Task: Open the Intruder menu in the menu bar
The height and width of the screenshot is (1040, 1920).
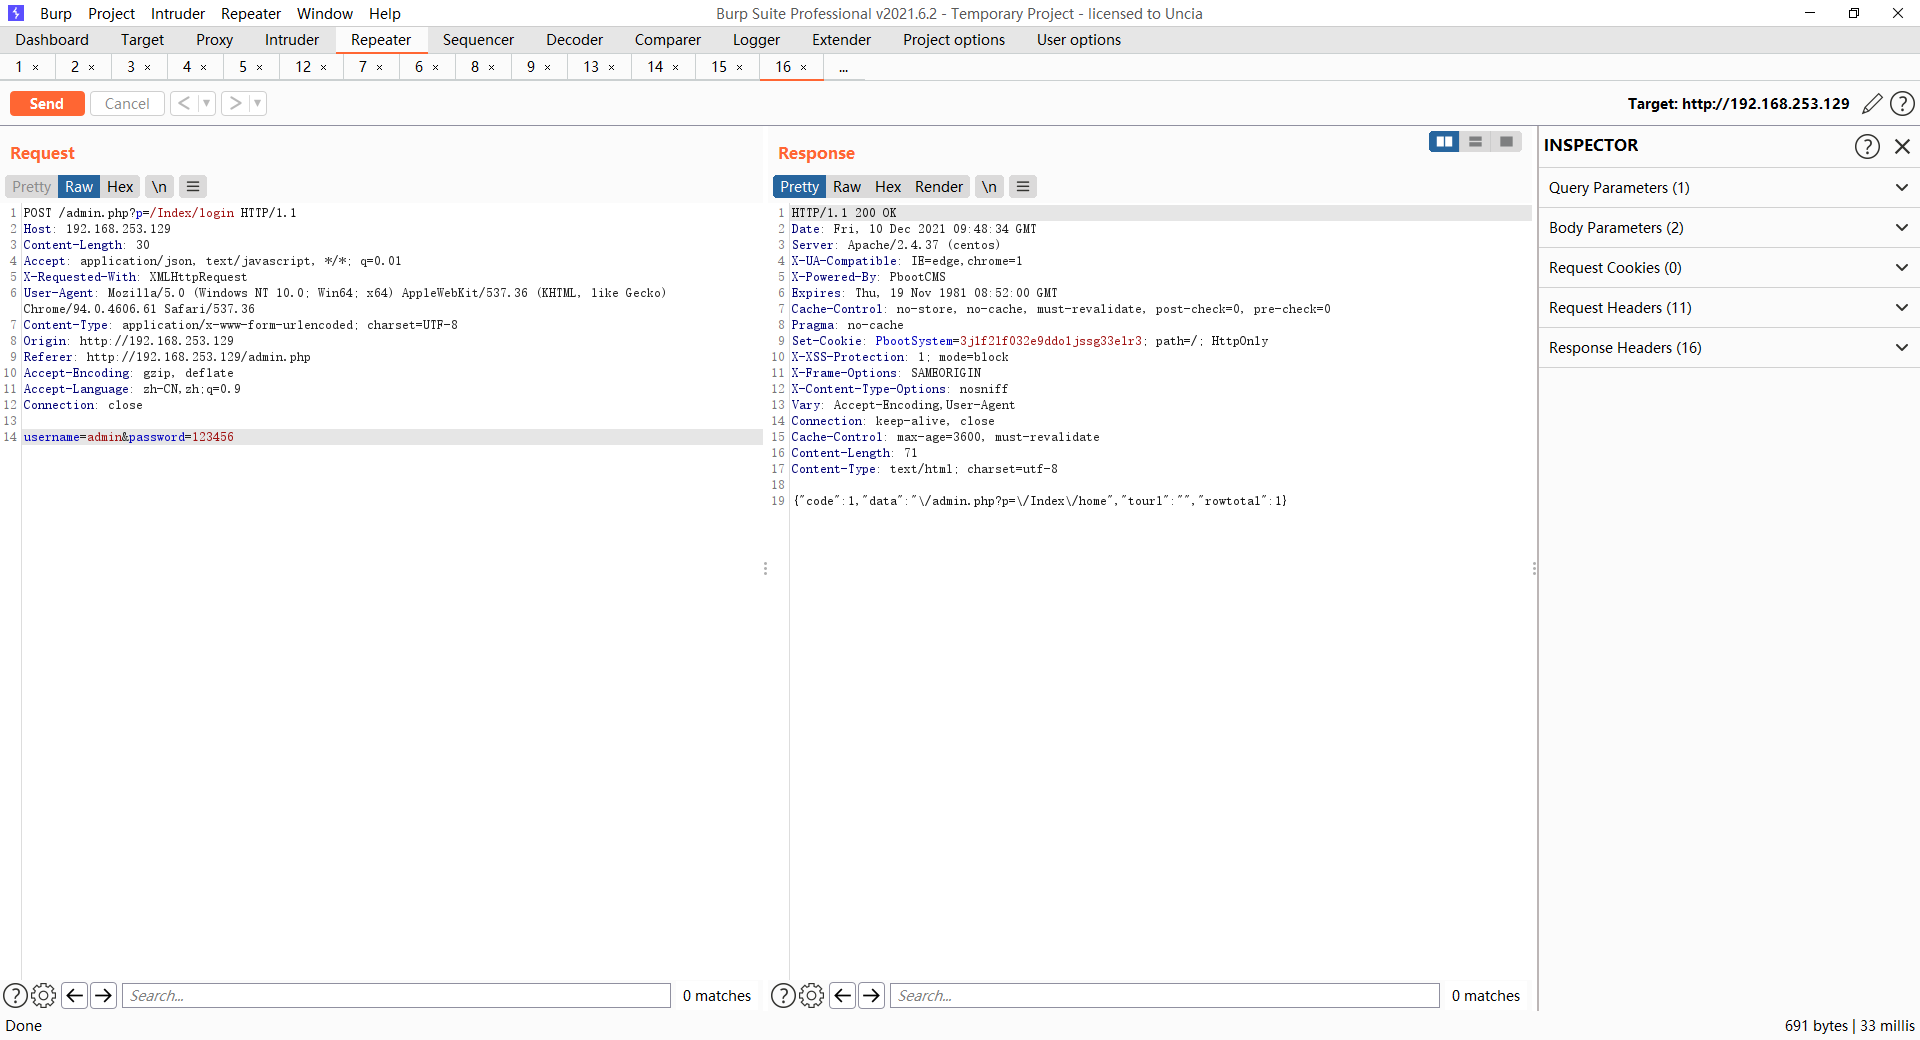Action: coord(177,13)
